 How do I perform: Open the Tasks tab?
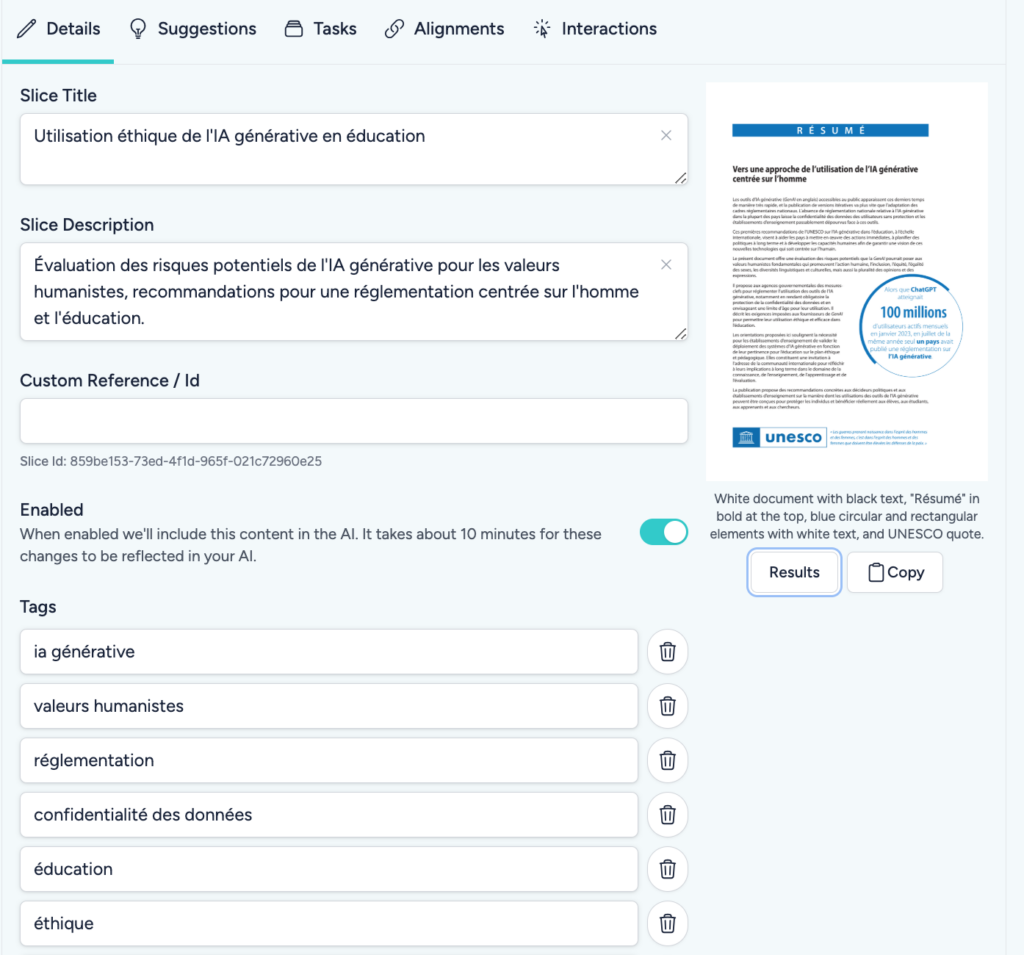tap(320, 29)
